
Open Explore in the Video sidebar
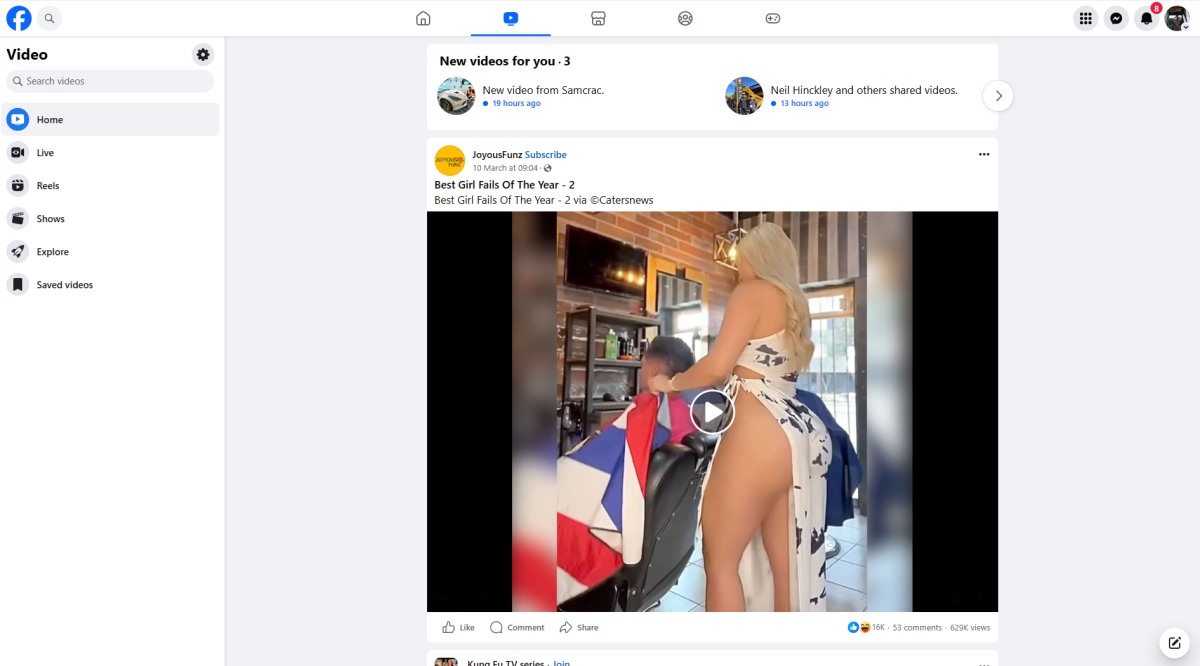(110, 252)
